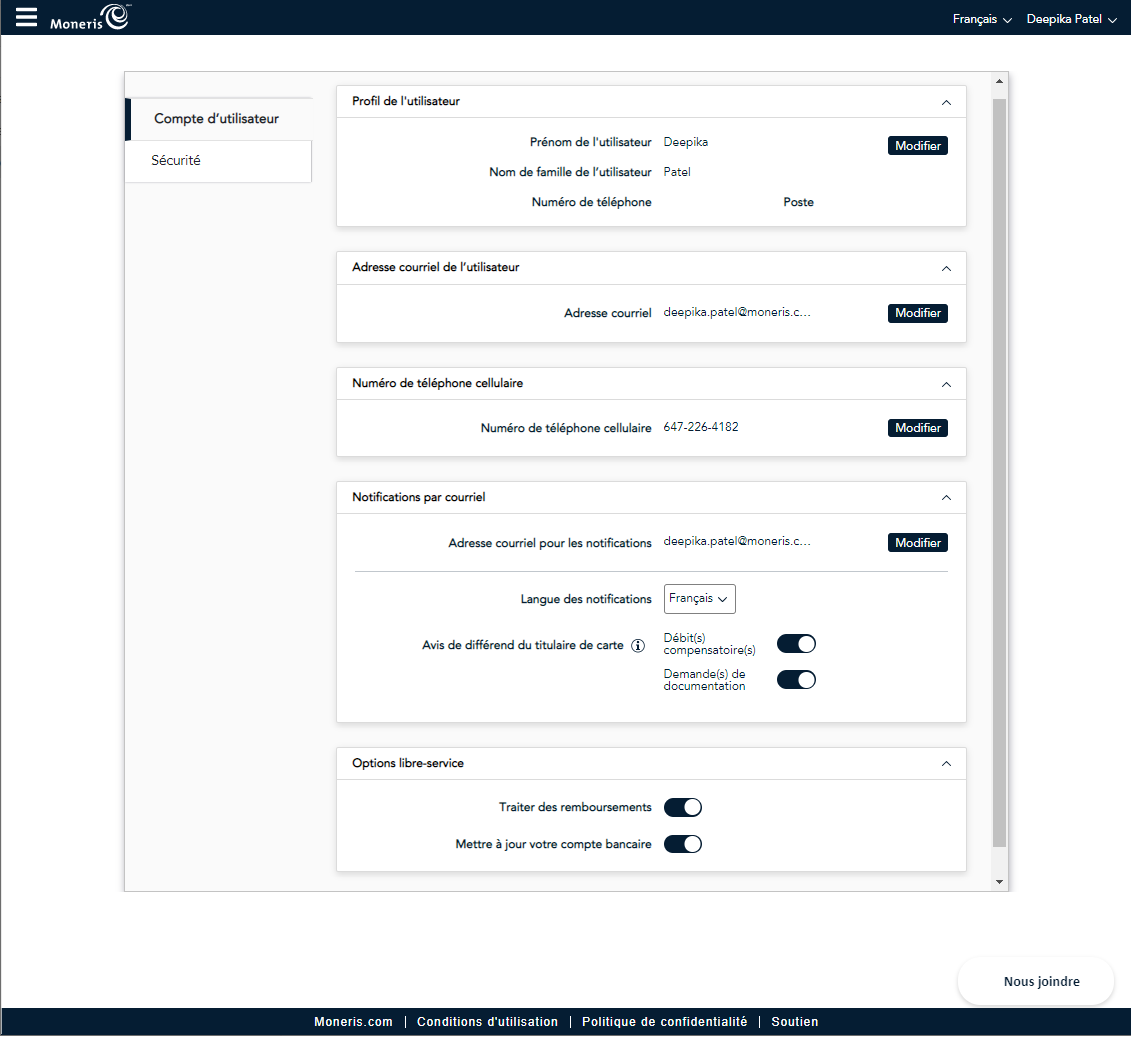Open the Français language menu in header
The height and width of the screenshot is (1037, 1131).
click(982, 19)
